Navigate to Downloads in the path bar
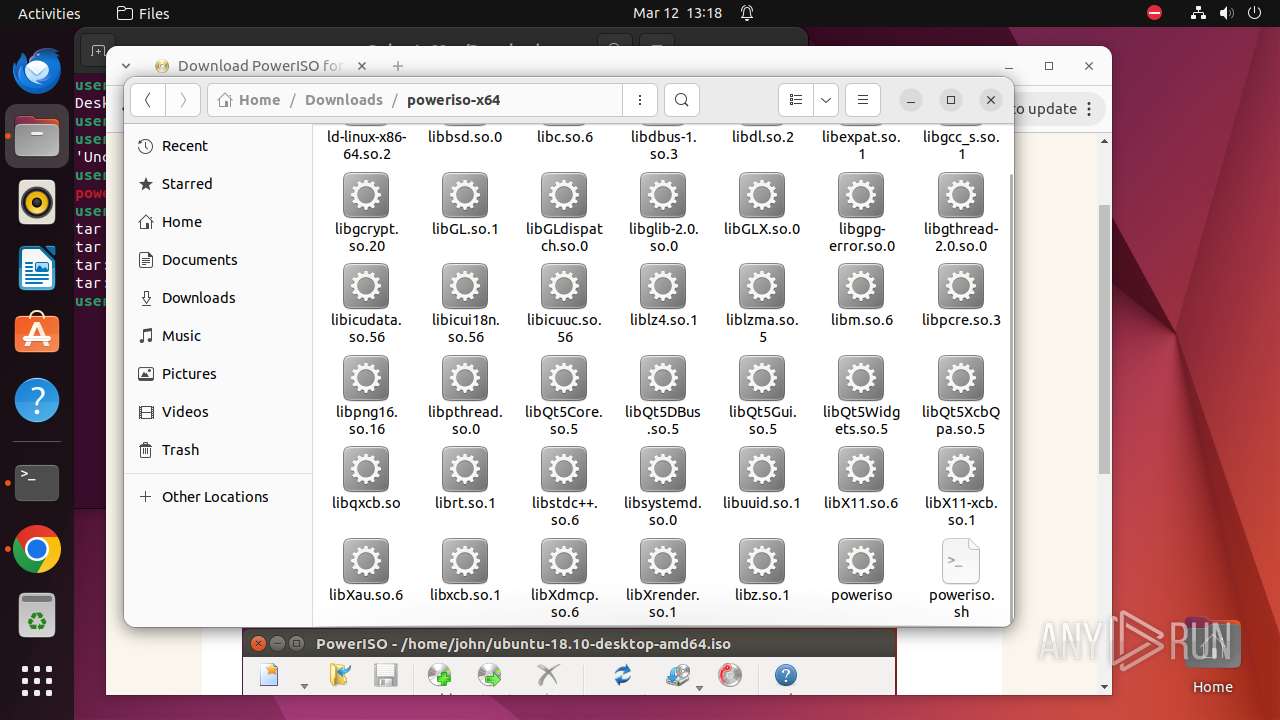1280x720 pixels. 344,100
